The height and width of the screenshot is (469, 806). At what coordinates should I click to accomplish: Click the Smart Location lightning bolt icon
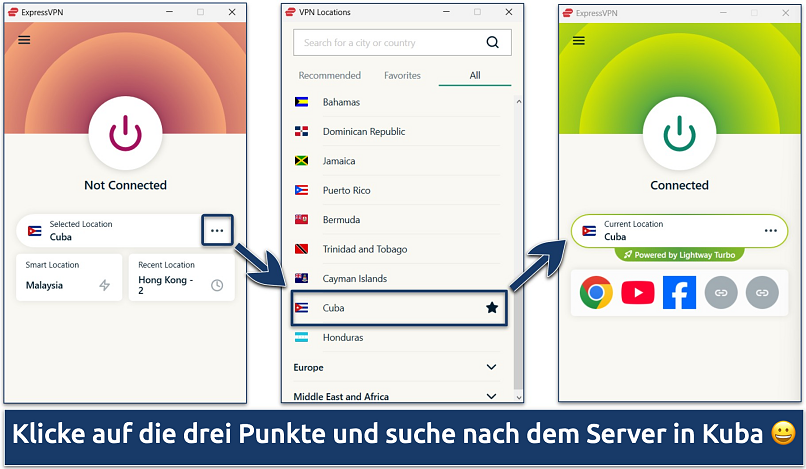(104, 285)
